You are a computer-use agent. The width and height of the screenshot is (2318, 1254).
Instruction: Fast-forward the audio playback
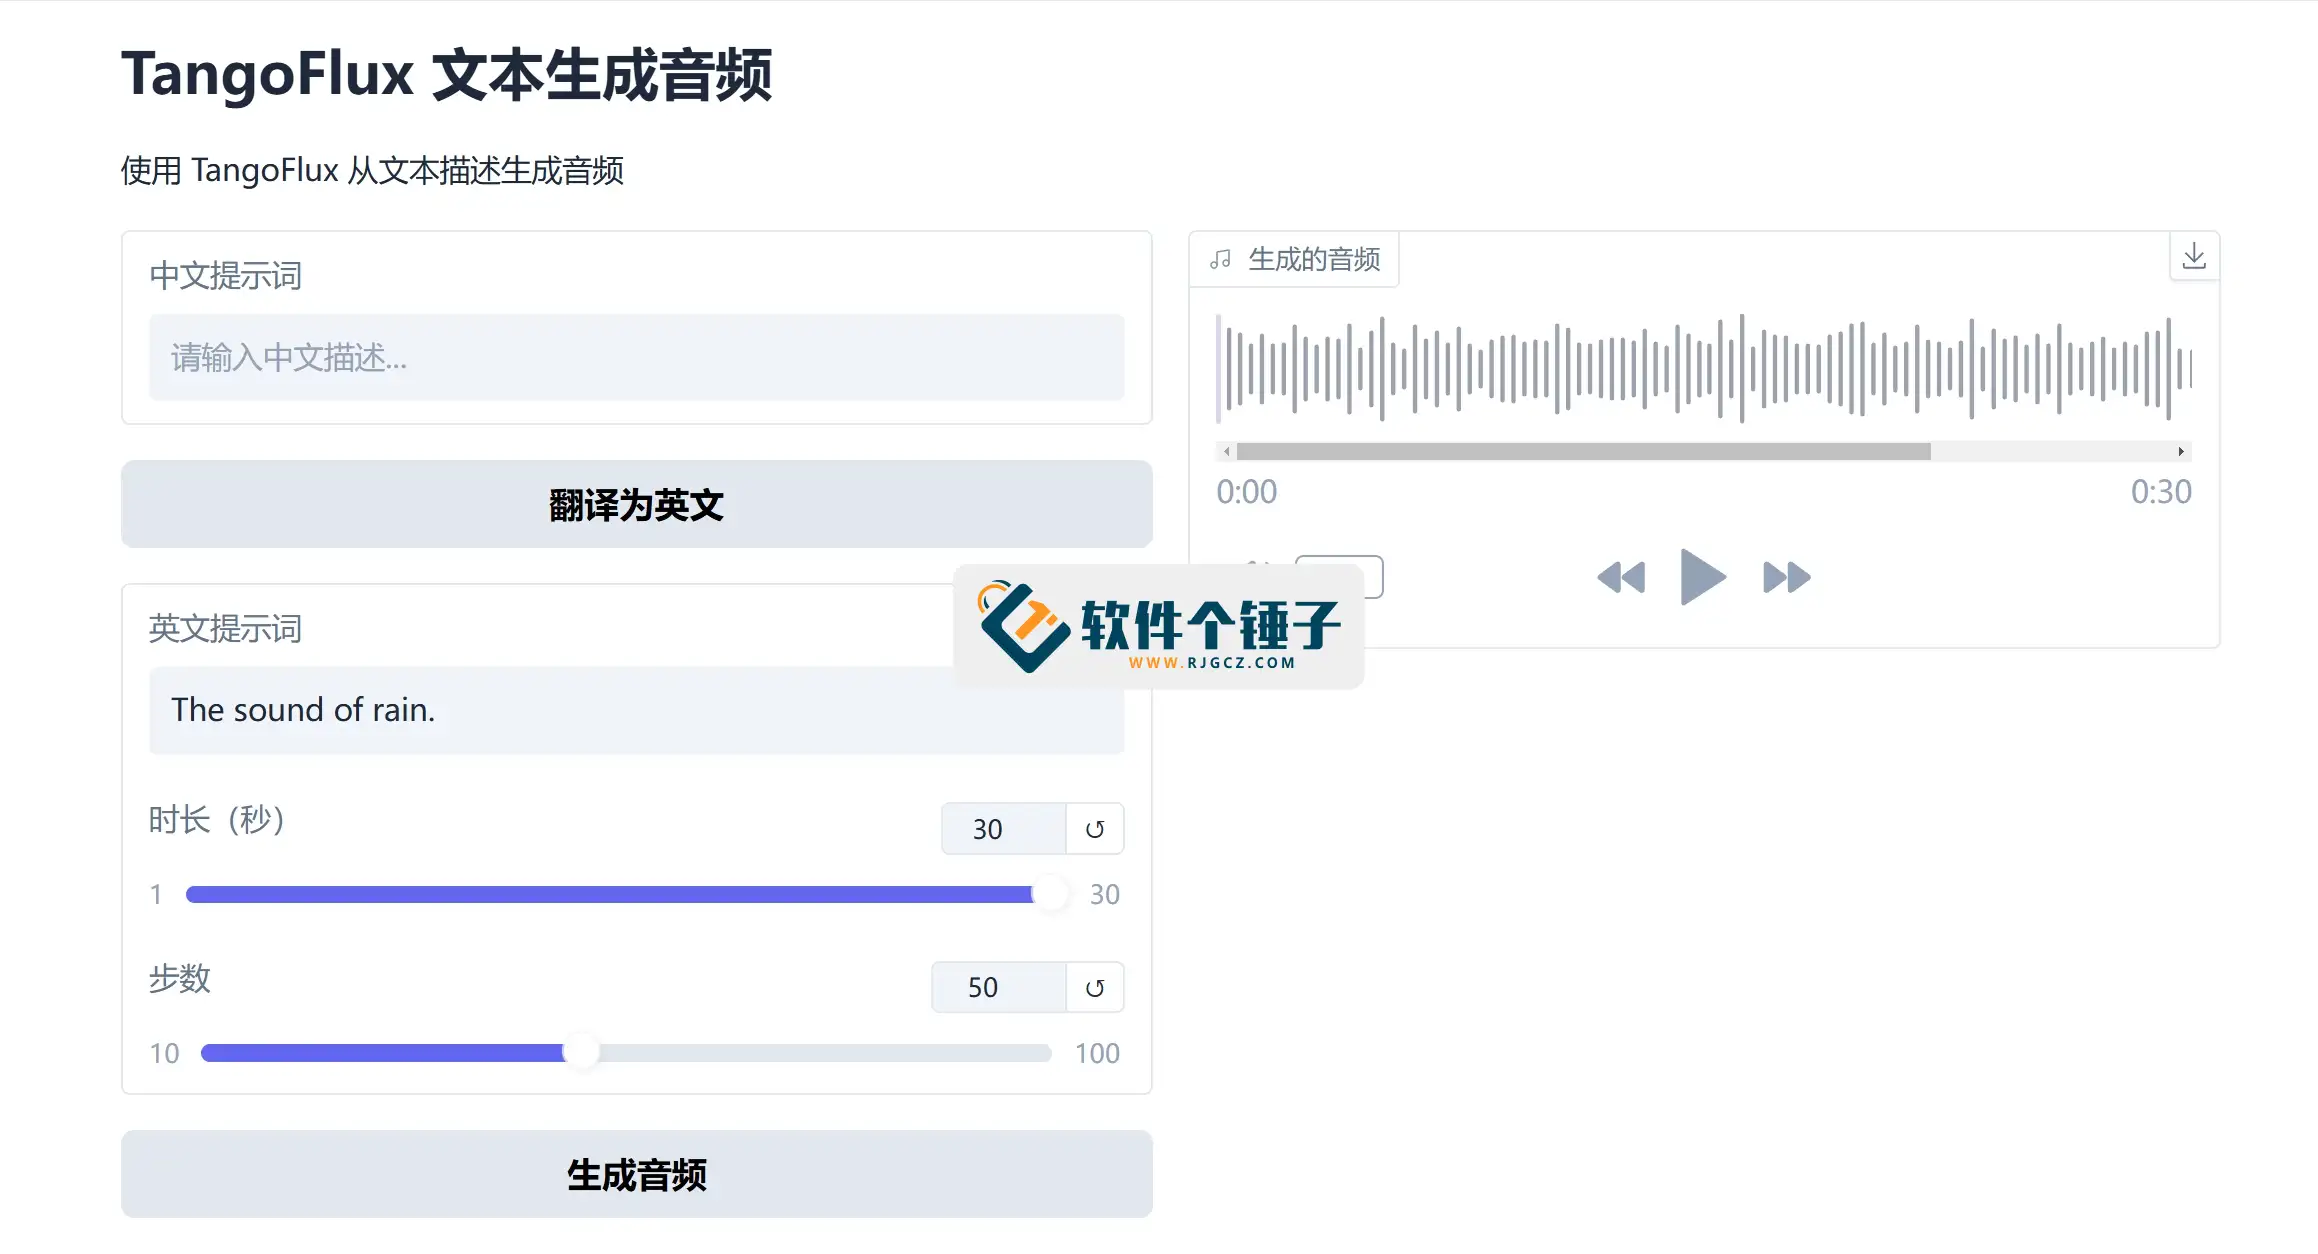[x=1786, y=577]
